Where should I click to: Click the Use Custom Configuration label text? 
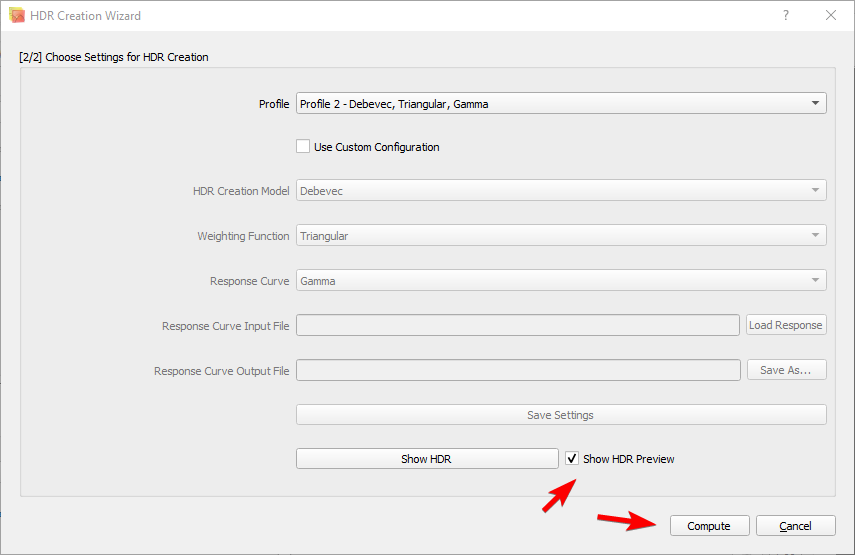point(376,147)
